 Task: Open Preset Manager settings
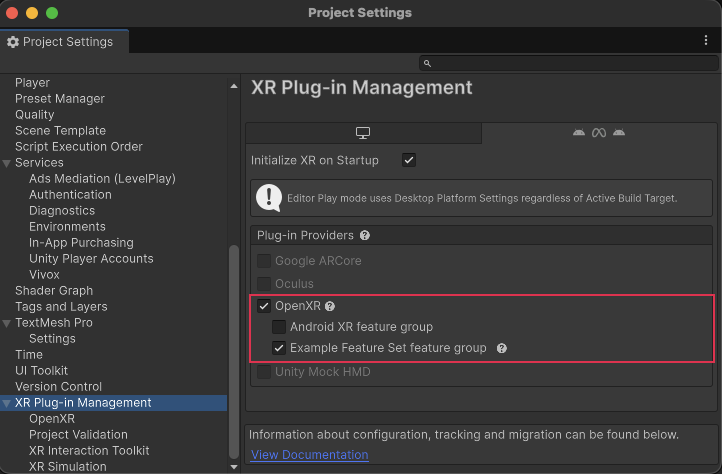(60, 99)
